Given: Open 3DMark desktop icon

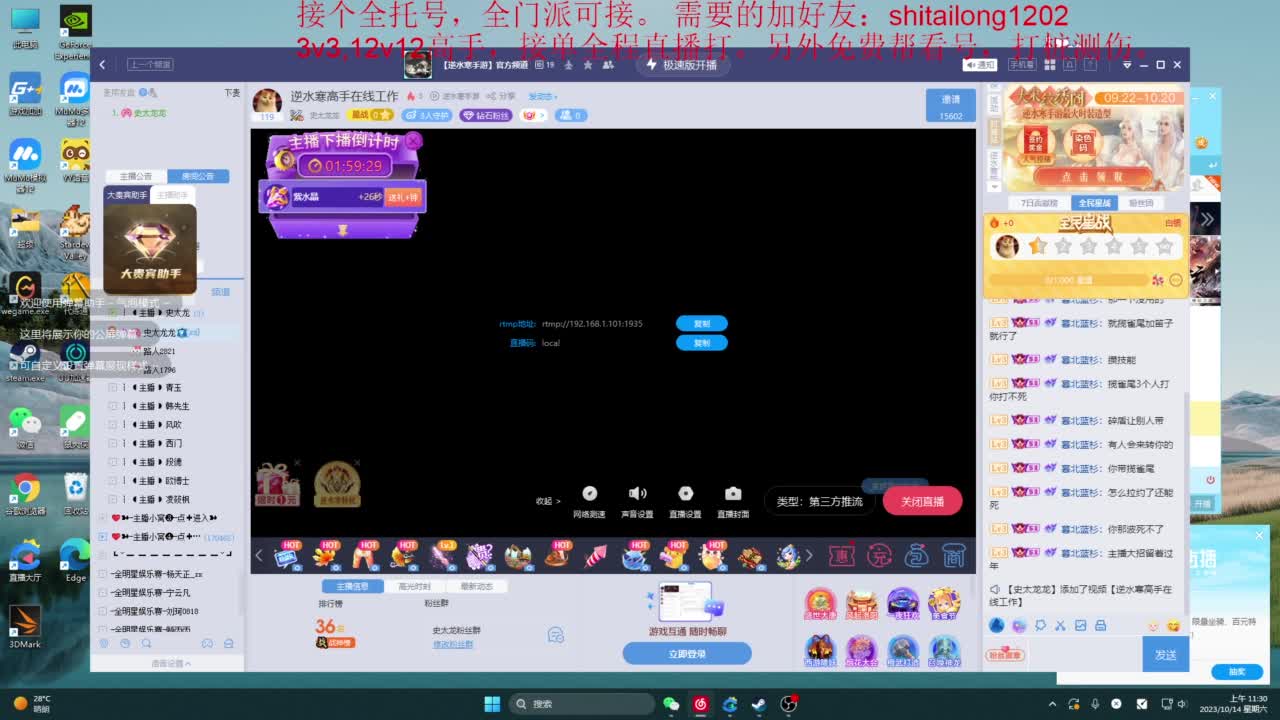Looking at the screenshot, I should point(24,627).
